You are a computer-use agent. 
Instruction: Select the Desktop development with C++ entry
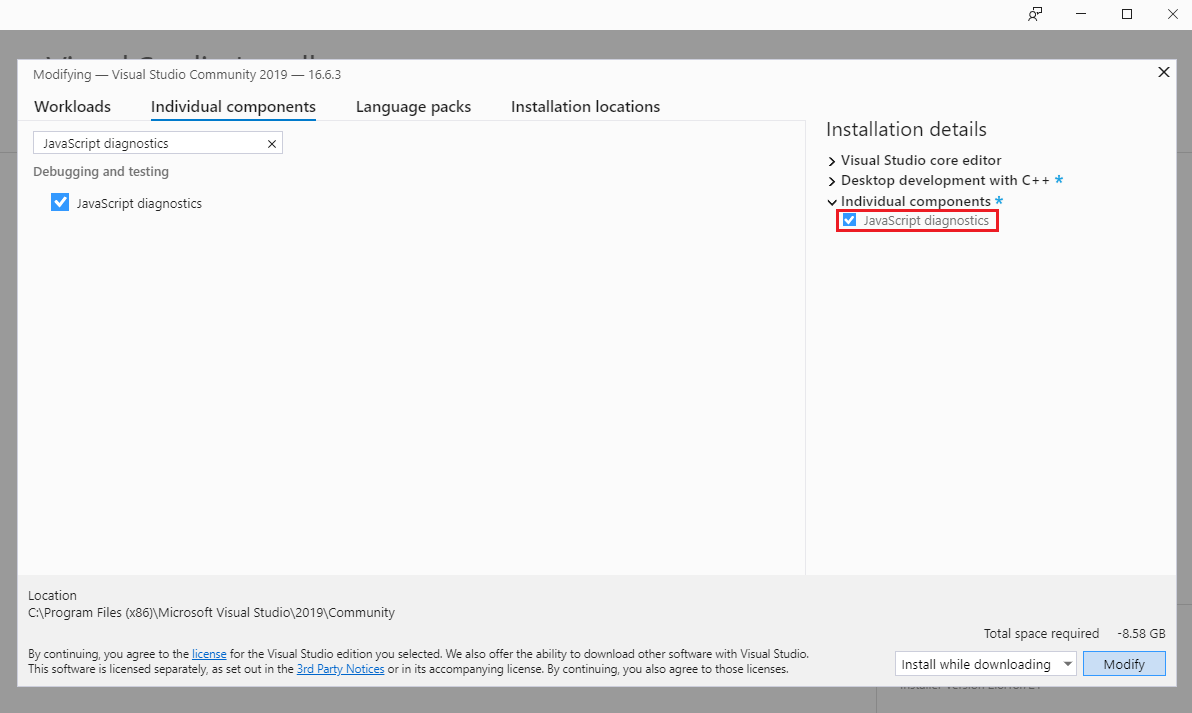941,180
